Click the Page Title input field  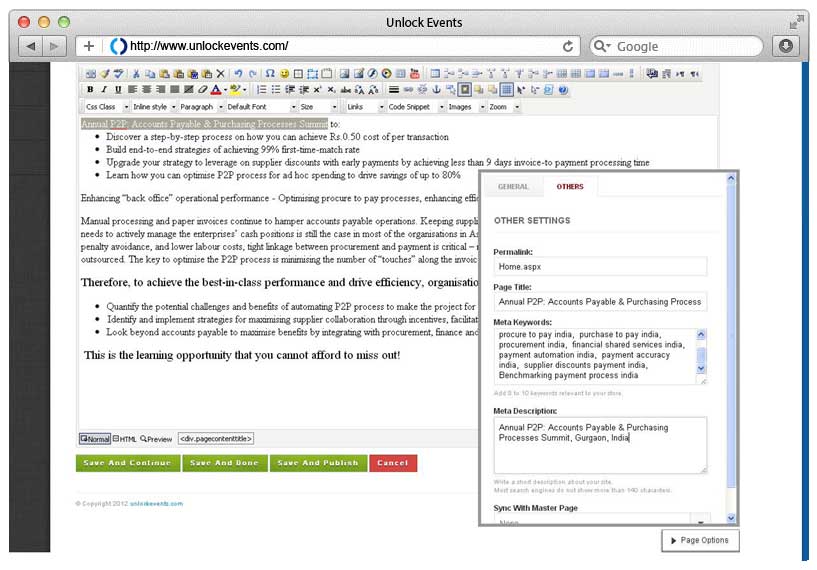[600, 302]
